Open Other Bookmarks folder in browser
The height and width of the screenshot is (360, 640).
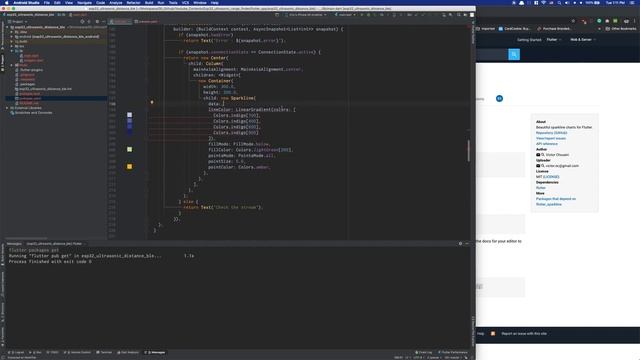point(621,29)
